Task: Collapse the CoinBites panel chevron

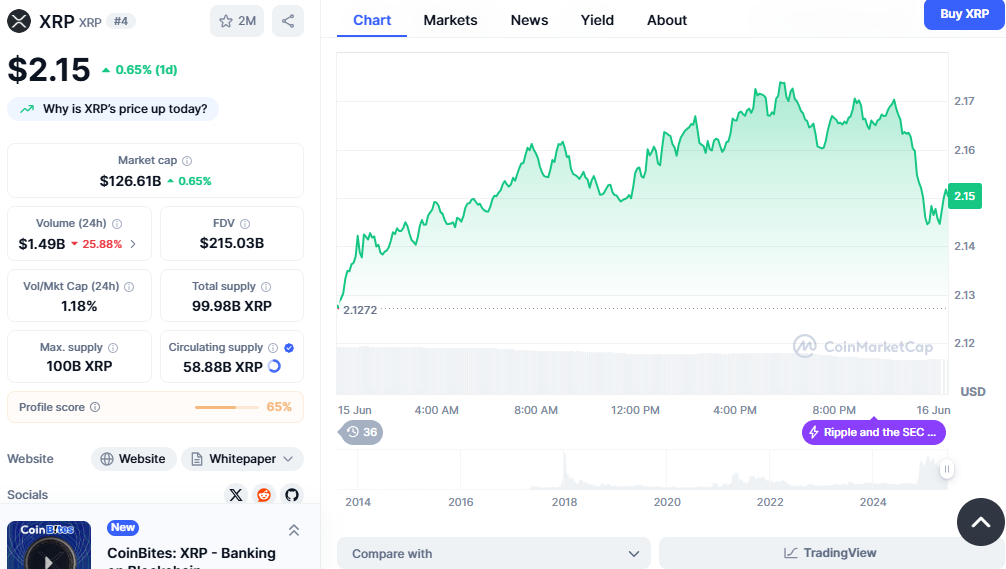Action: point(294,530)
